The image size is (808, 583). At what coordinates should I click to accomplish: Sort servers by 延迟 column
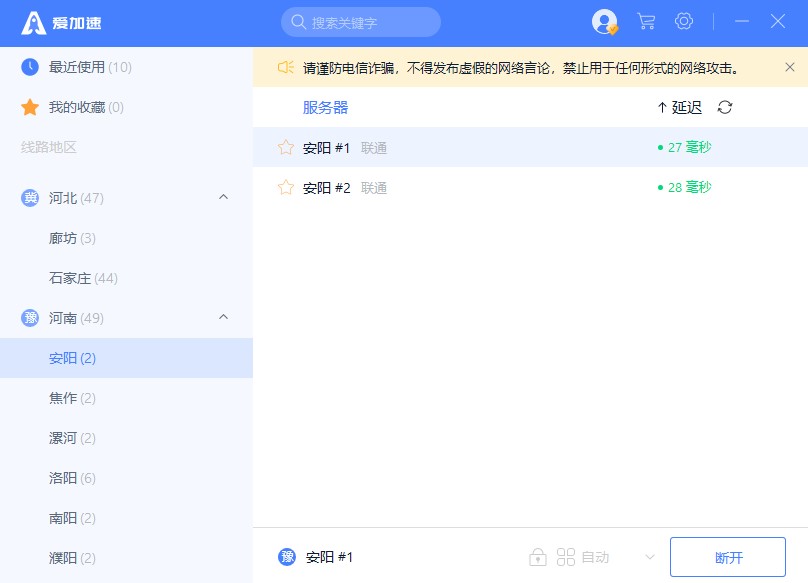click(x=680, y=107)
